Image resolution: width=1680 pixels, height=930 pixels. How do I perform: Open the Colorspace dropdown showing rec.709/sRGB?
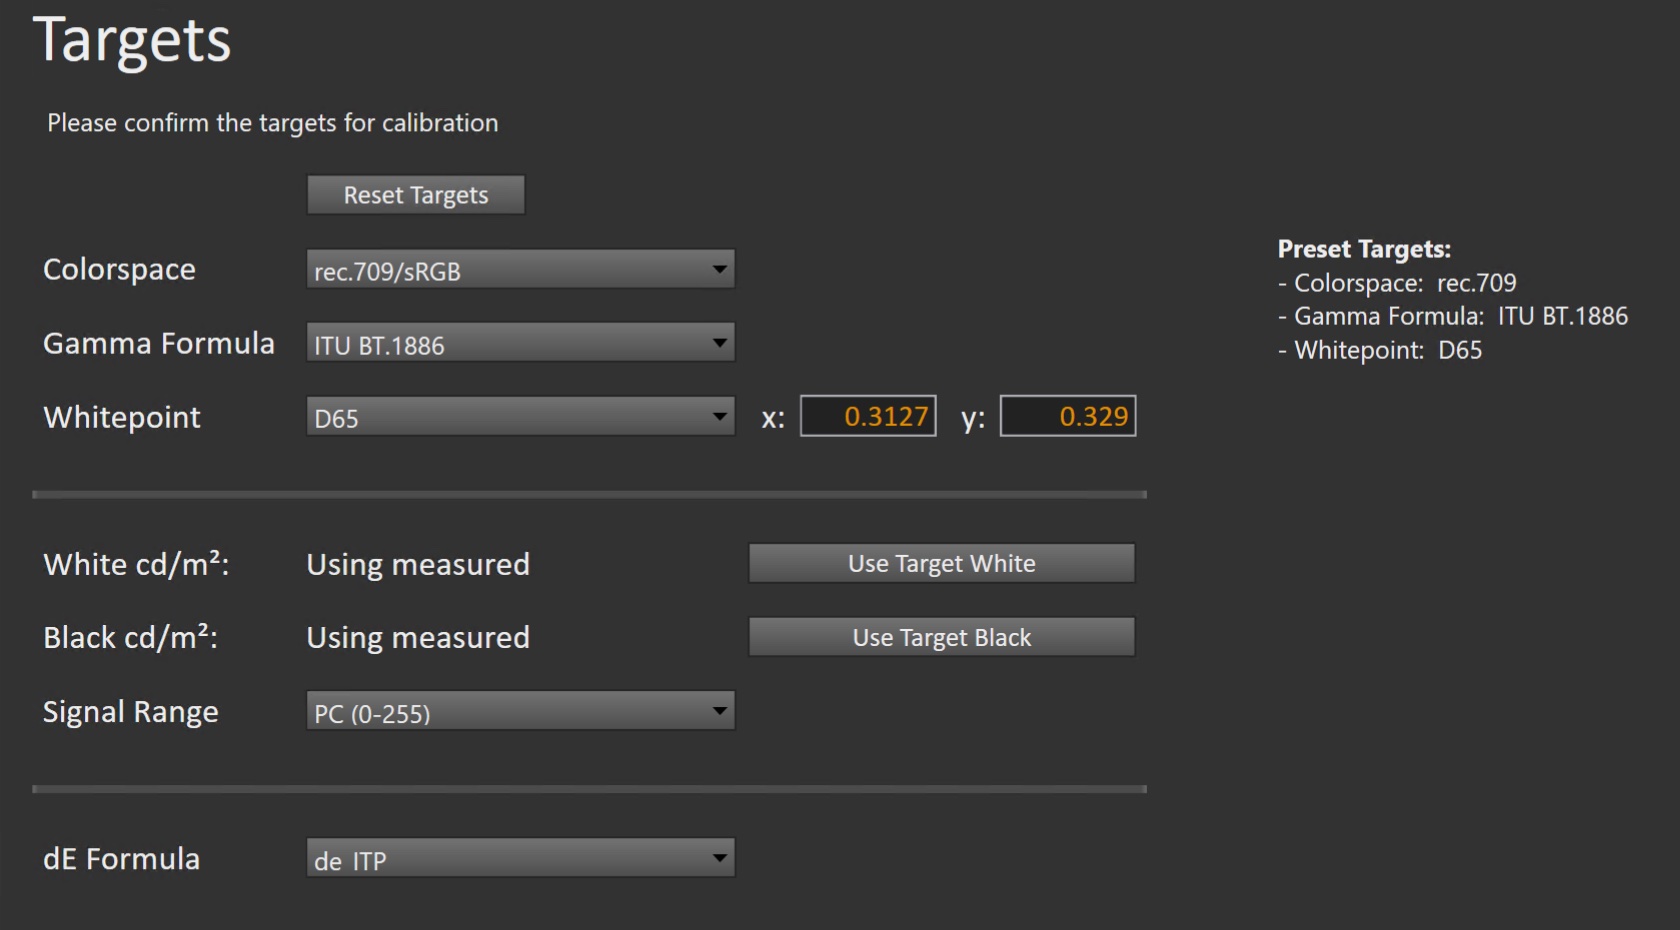pyautogui.click(x=520, y=270)
